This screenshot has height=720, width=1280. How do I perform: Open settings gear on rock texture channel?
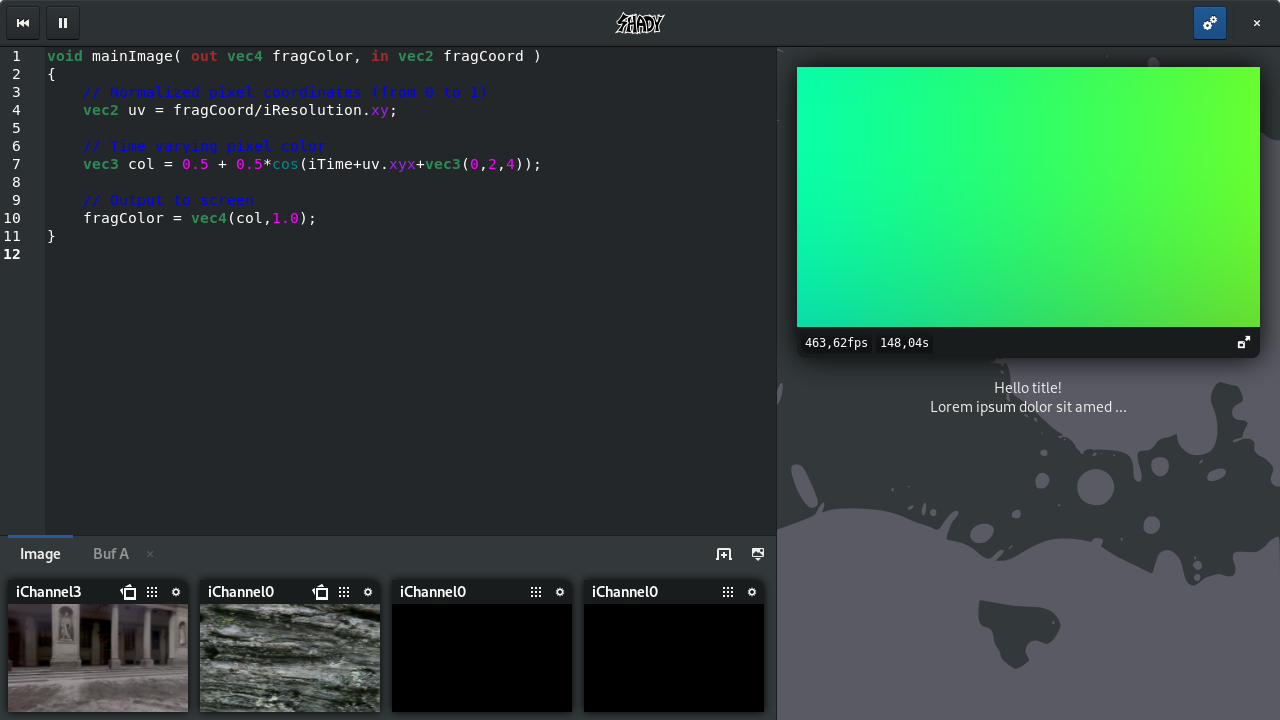coord(368,592)
